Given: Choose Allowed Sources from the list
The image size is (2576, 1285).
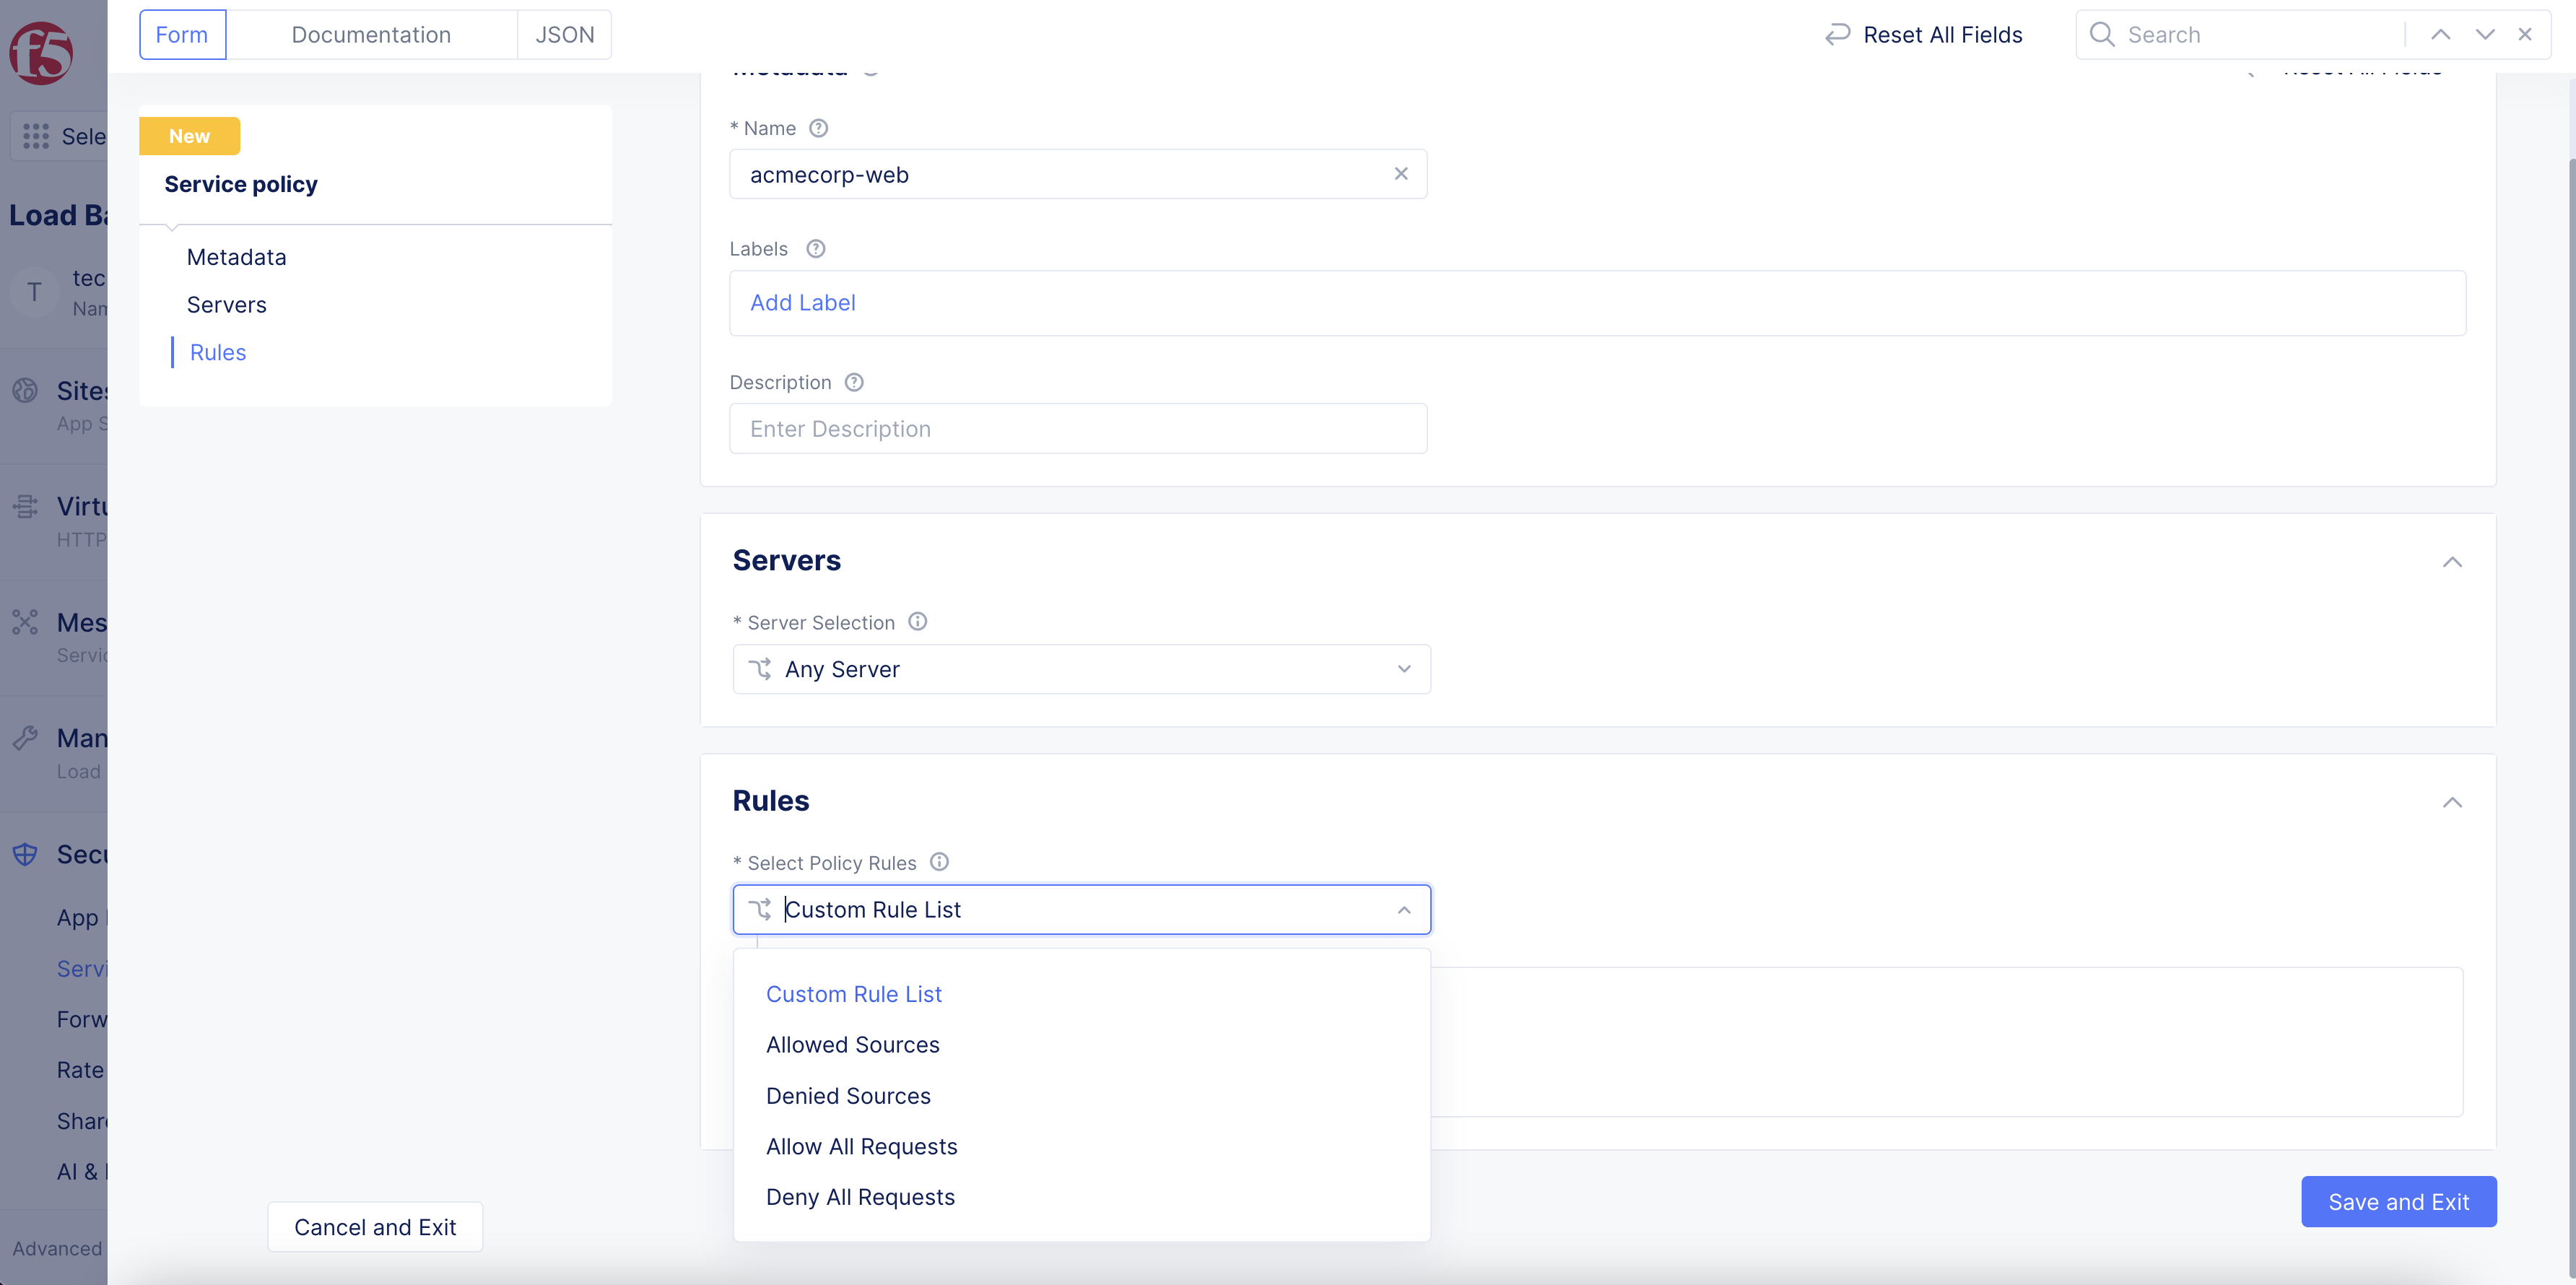Looking at the screenshot, I should point(852,1044).
